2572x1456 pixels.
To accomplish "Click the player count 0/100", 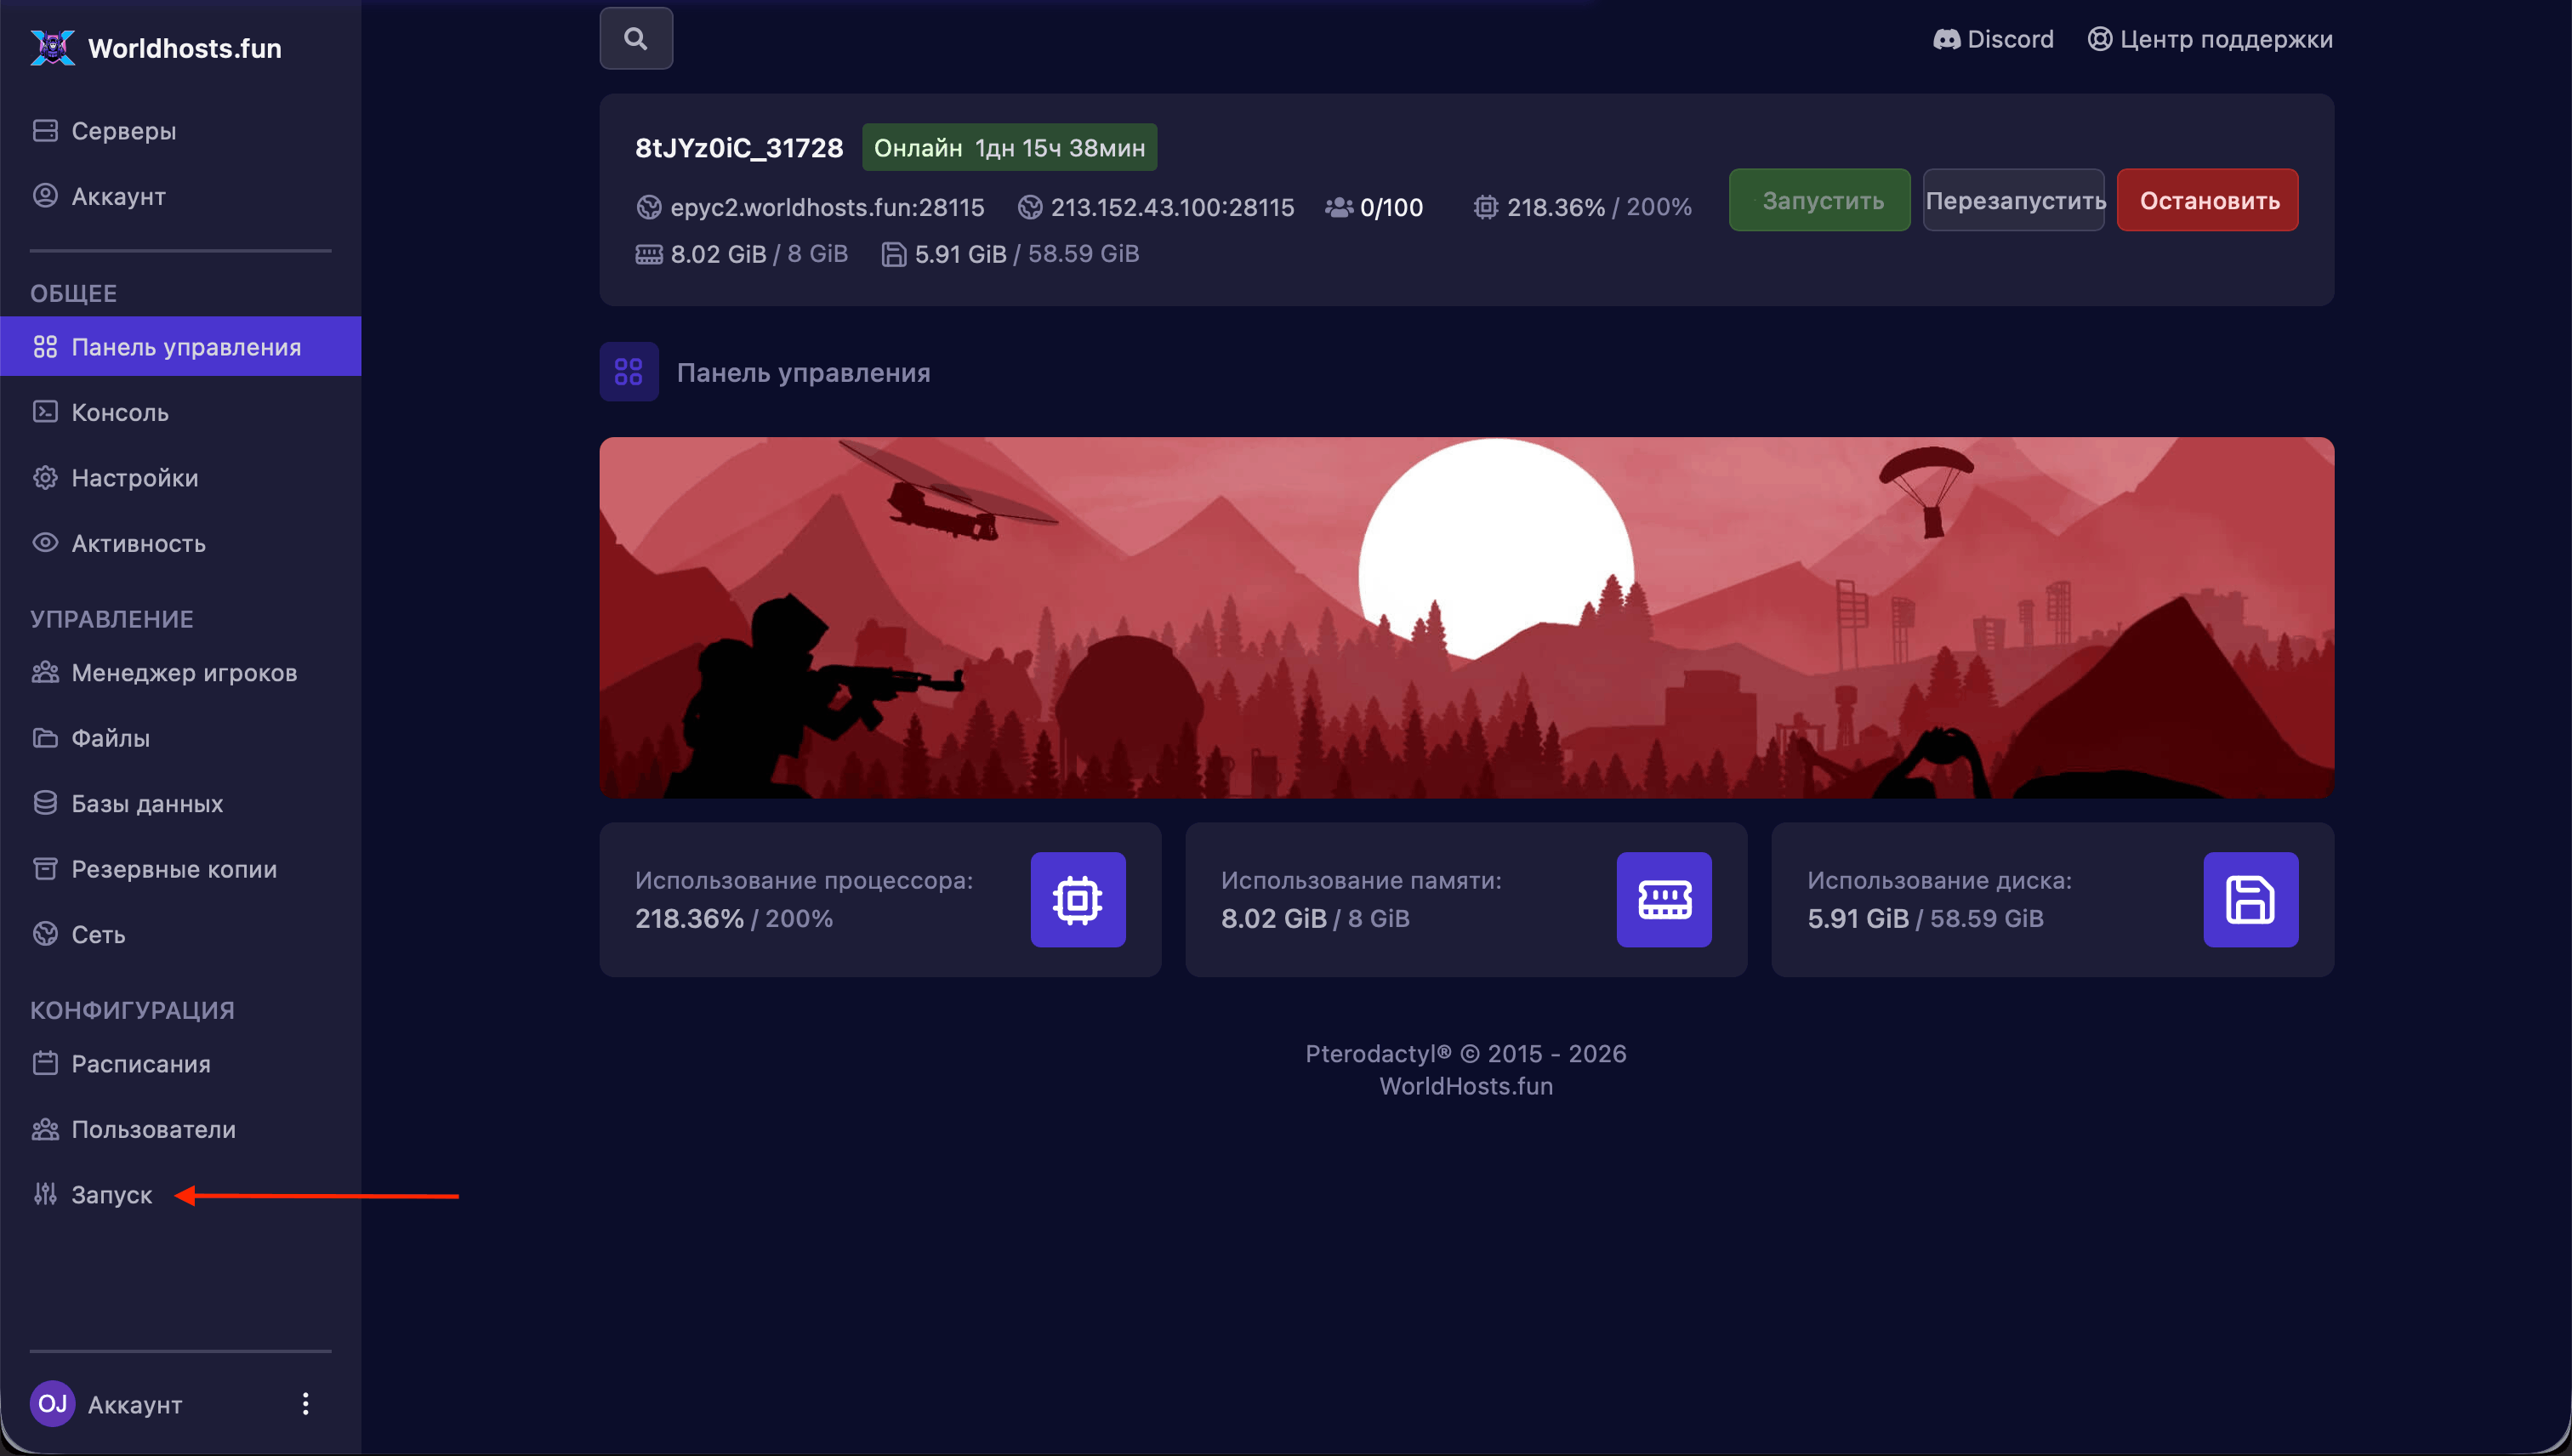I will coord(1391,207).
